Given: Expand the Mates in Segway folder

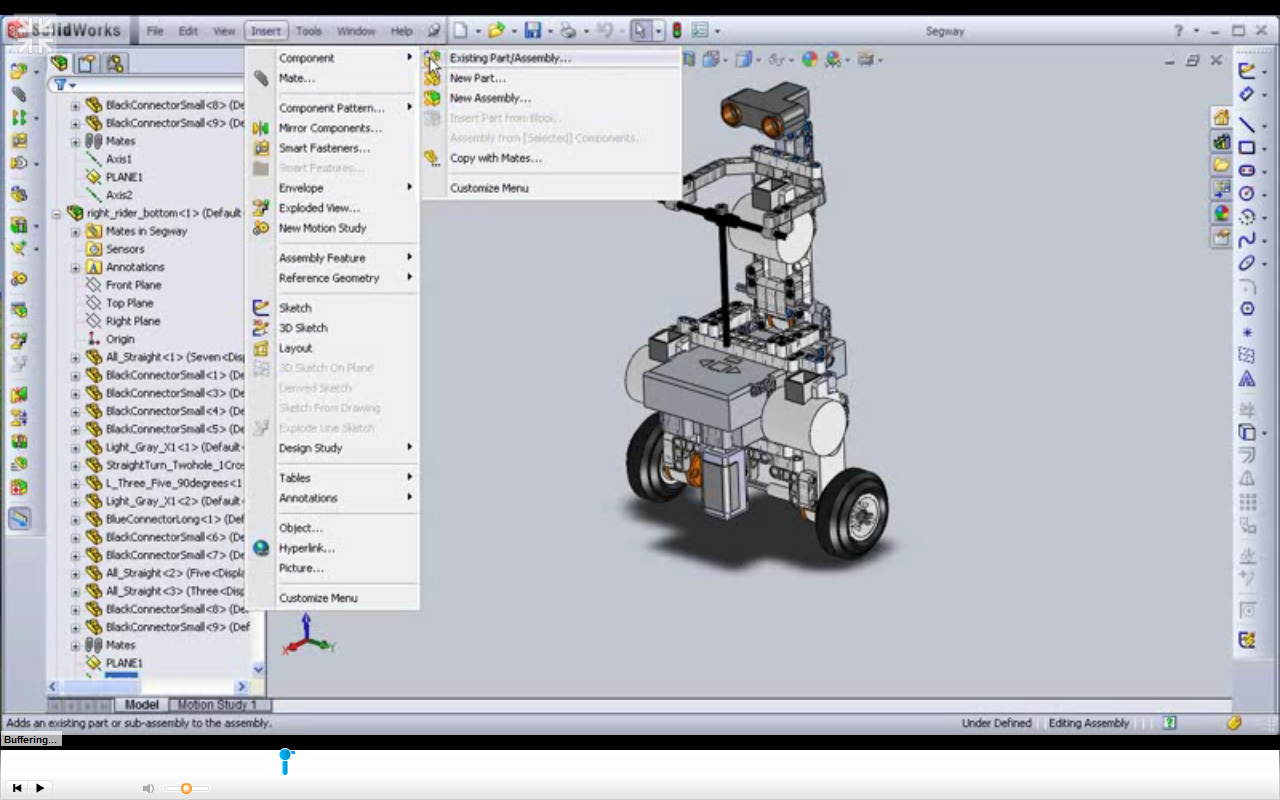Looking at the screenshot, I should coord(75,231).
